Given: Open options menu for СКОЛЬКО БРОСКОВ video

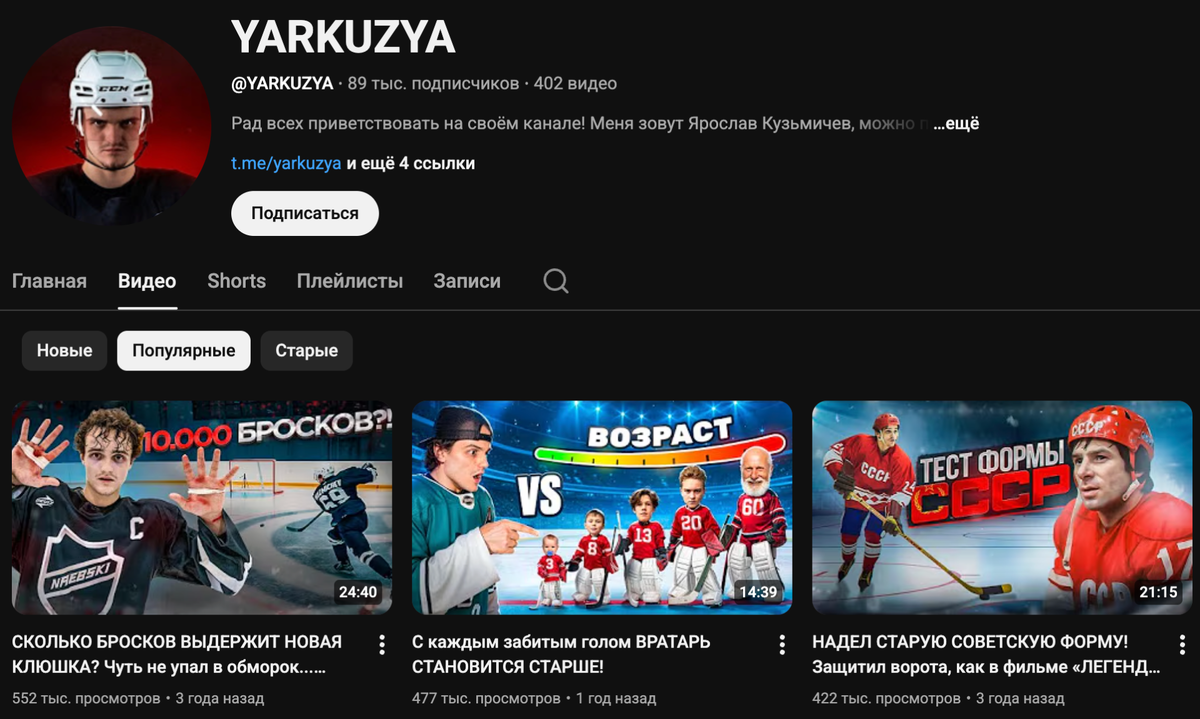Looking at the screenshot, I should click(382, 645).
